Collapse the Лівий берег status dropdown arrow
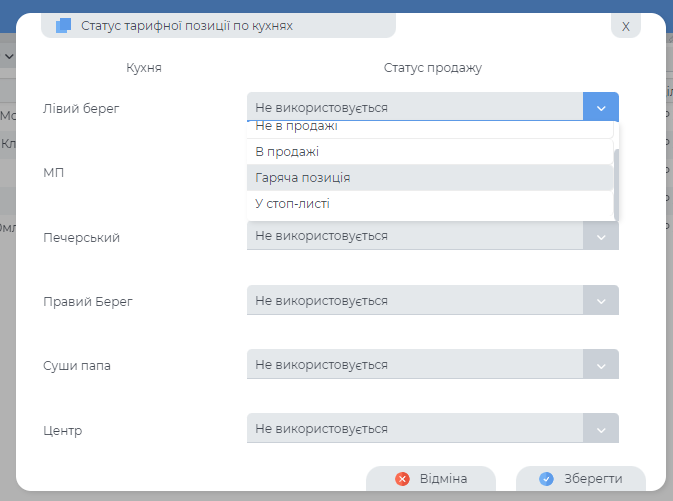673x501 pixels. tap(600, 107)
